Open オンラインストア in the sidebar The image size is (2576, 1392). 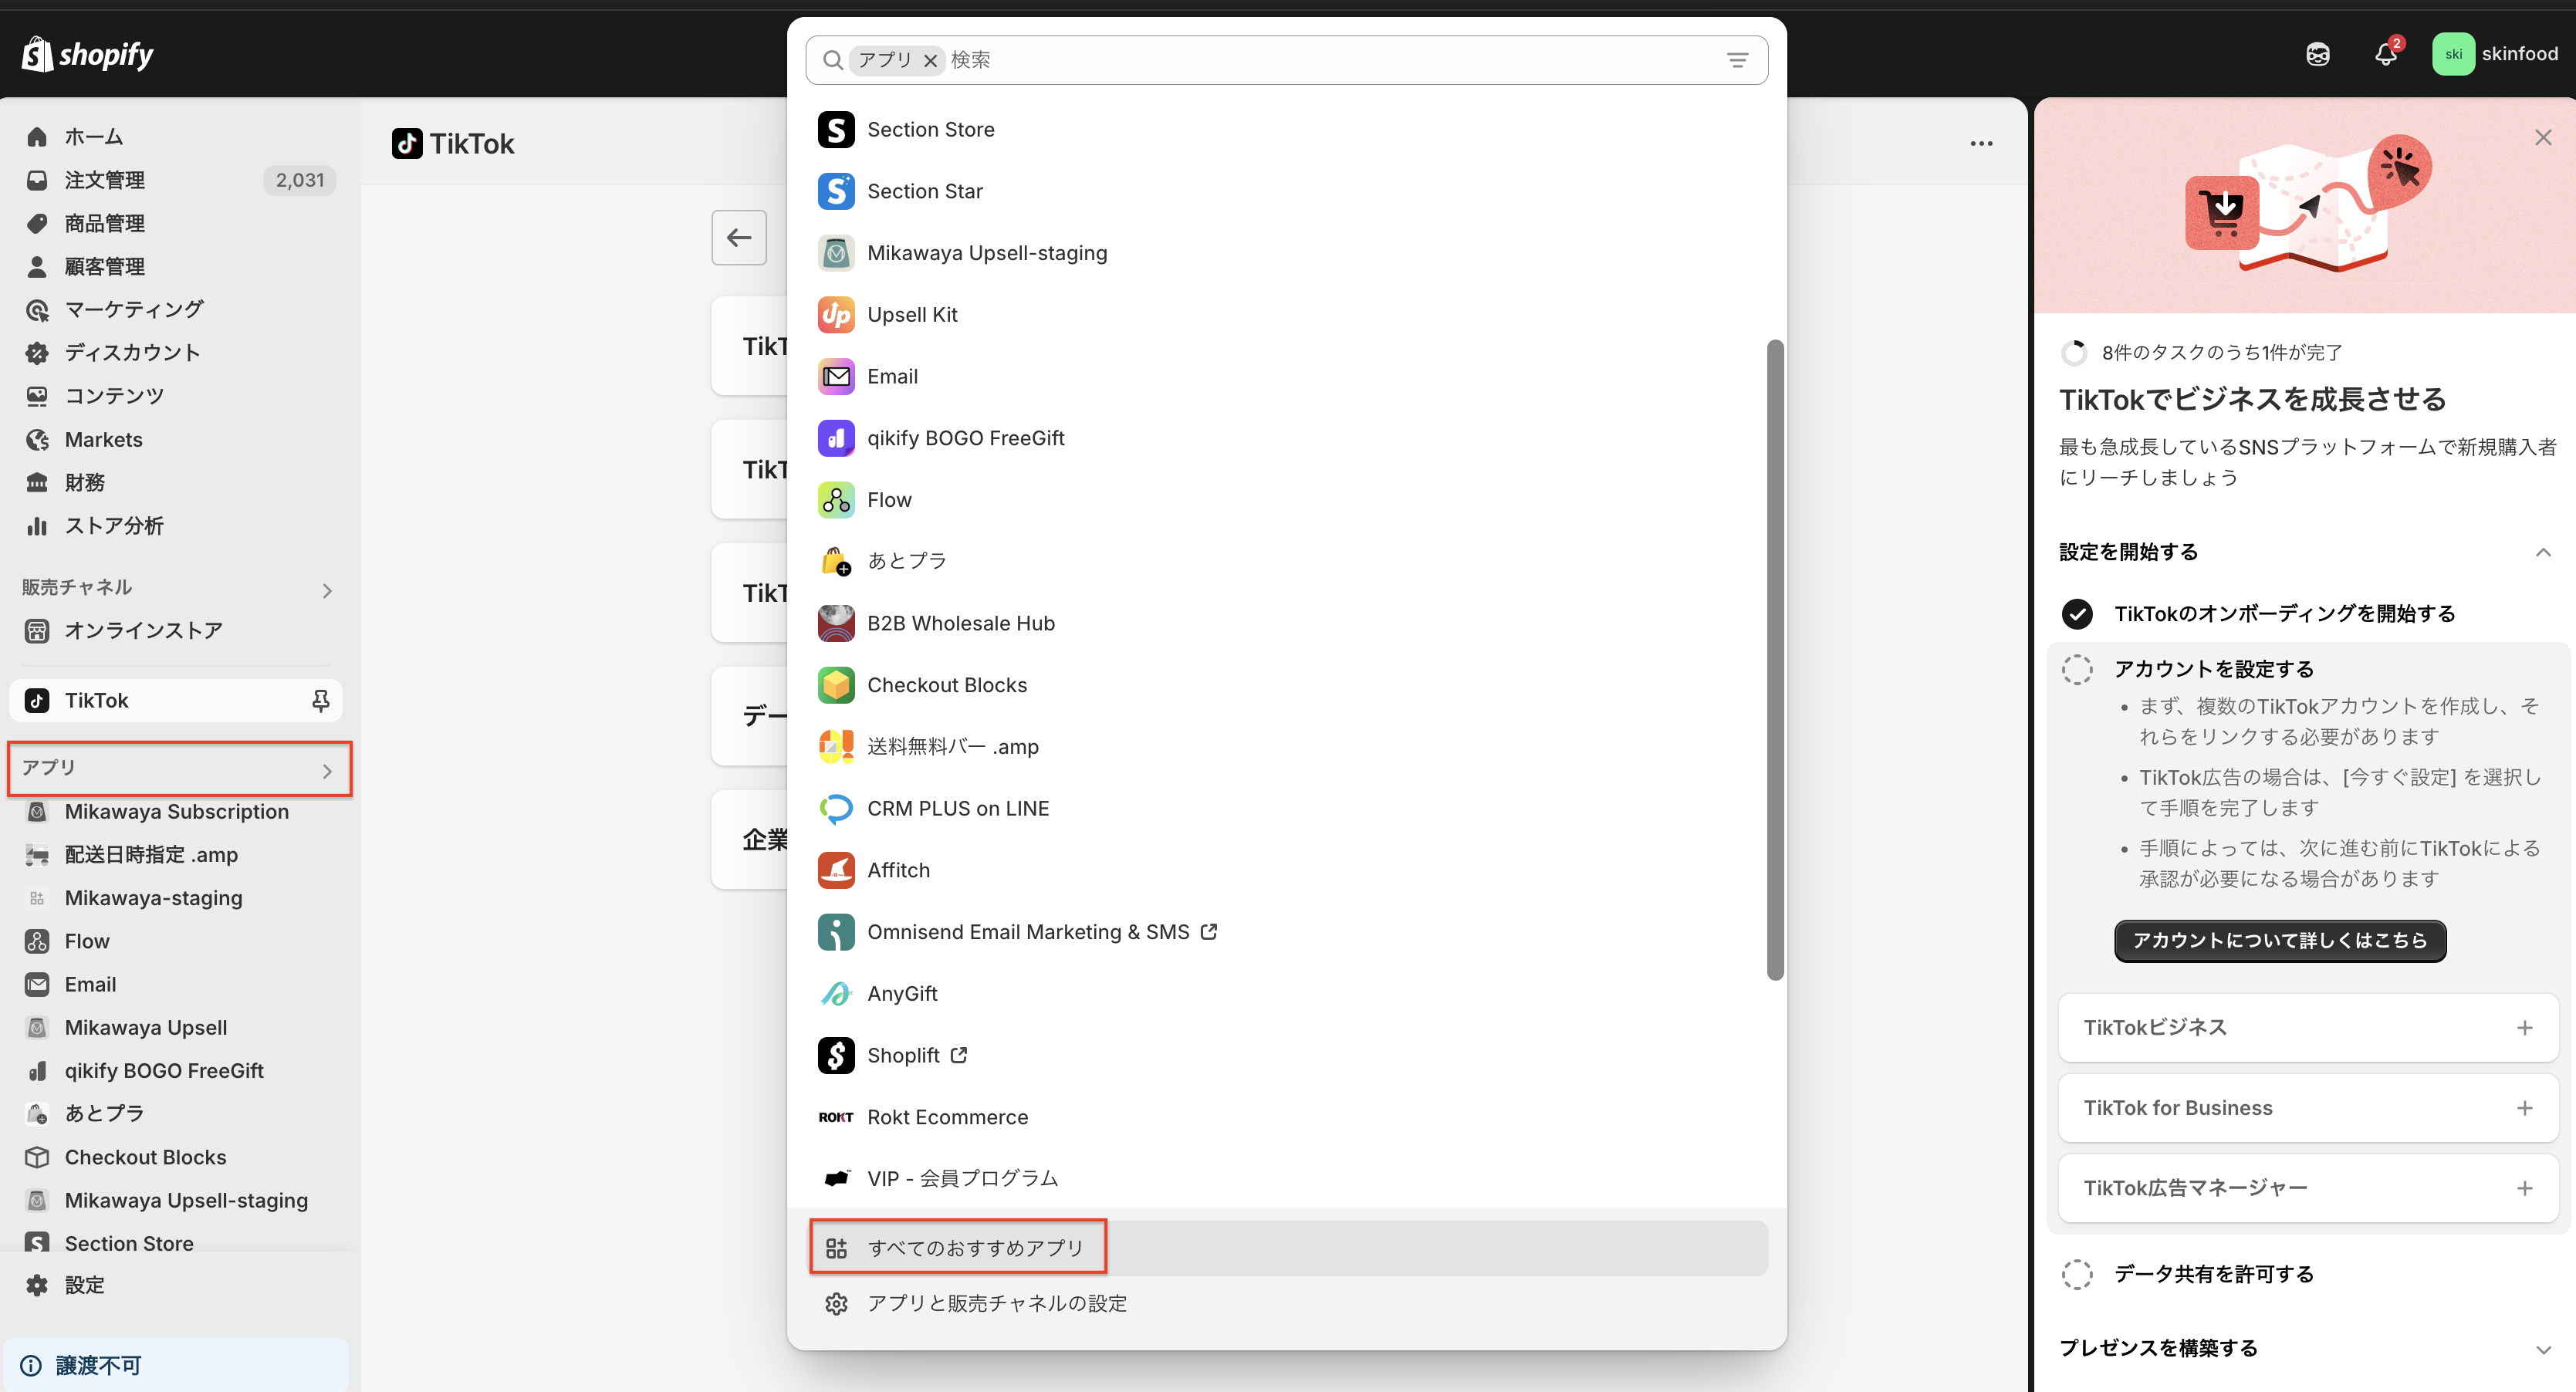point(176,631)
